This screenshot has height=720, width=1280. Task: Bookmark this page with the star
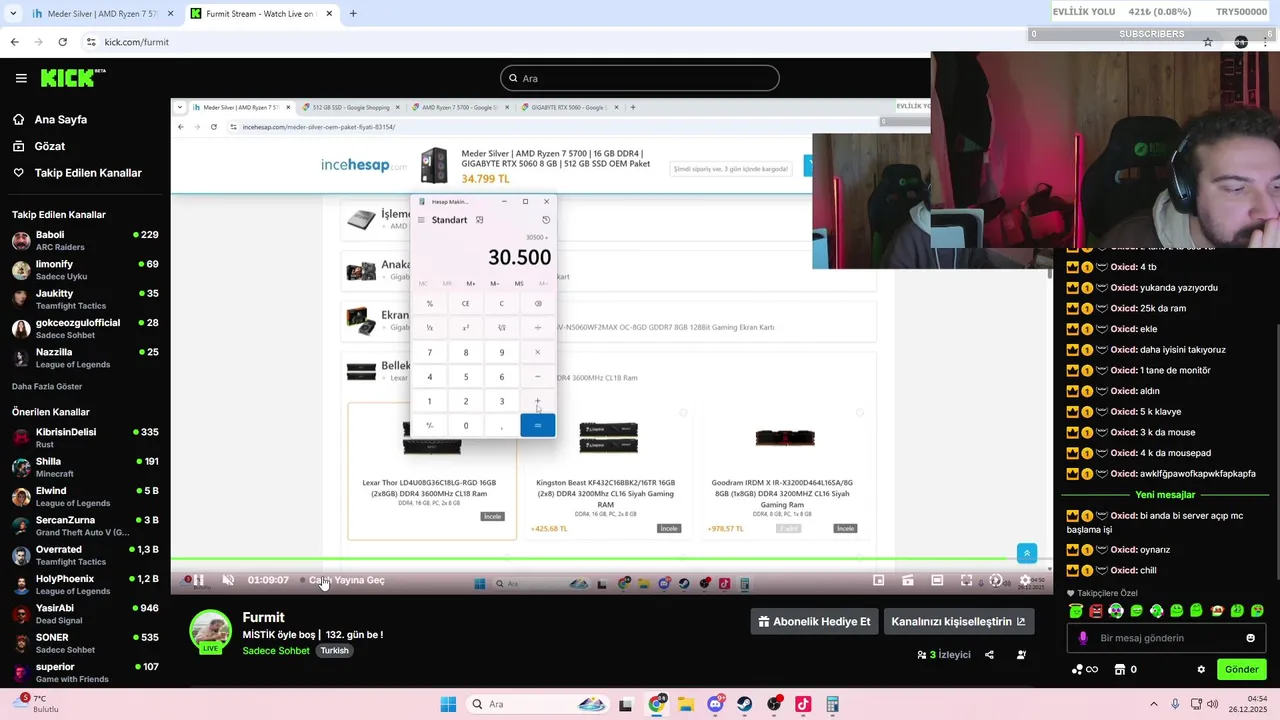click(x=1208, y=42)
